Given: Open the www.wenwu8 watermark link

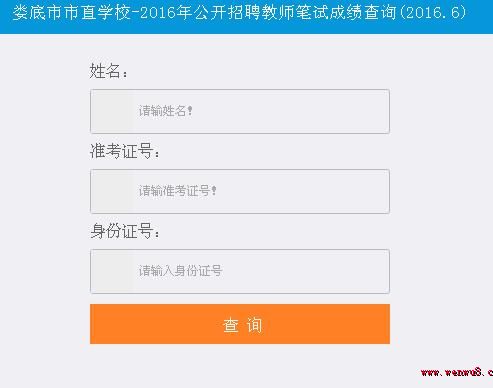Looking at the screenshot, I should point(457,372).
